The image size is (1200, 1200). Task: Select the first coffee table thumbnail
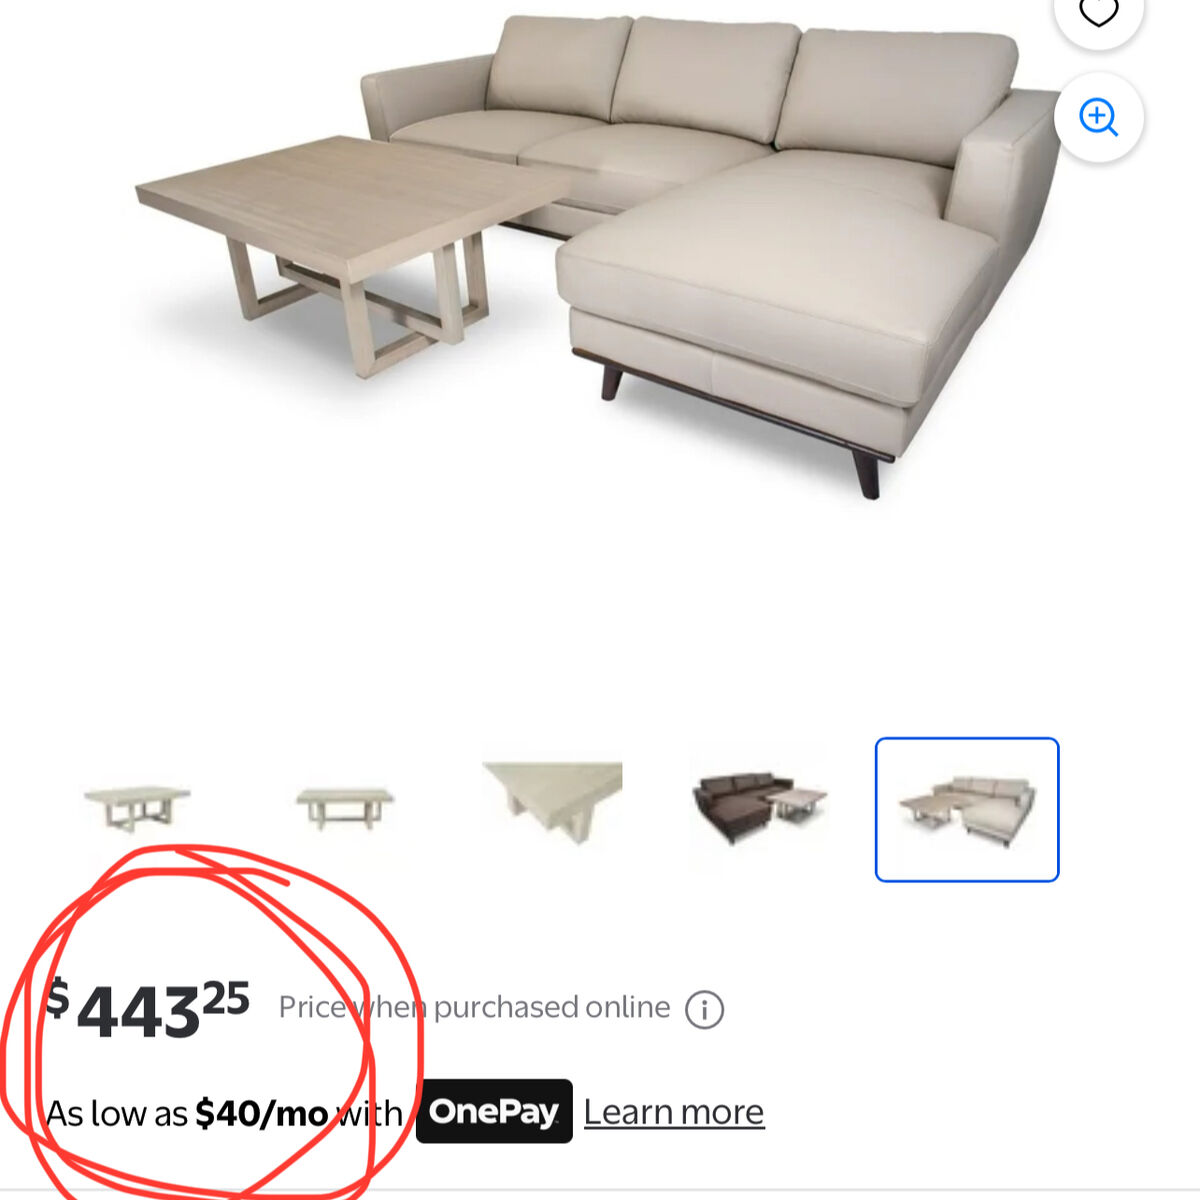point(137,808)
